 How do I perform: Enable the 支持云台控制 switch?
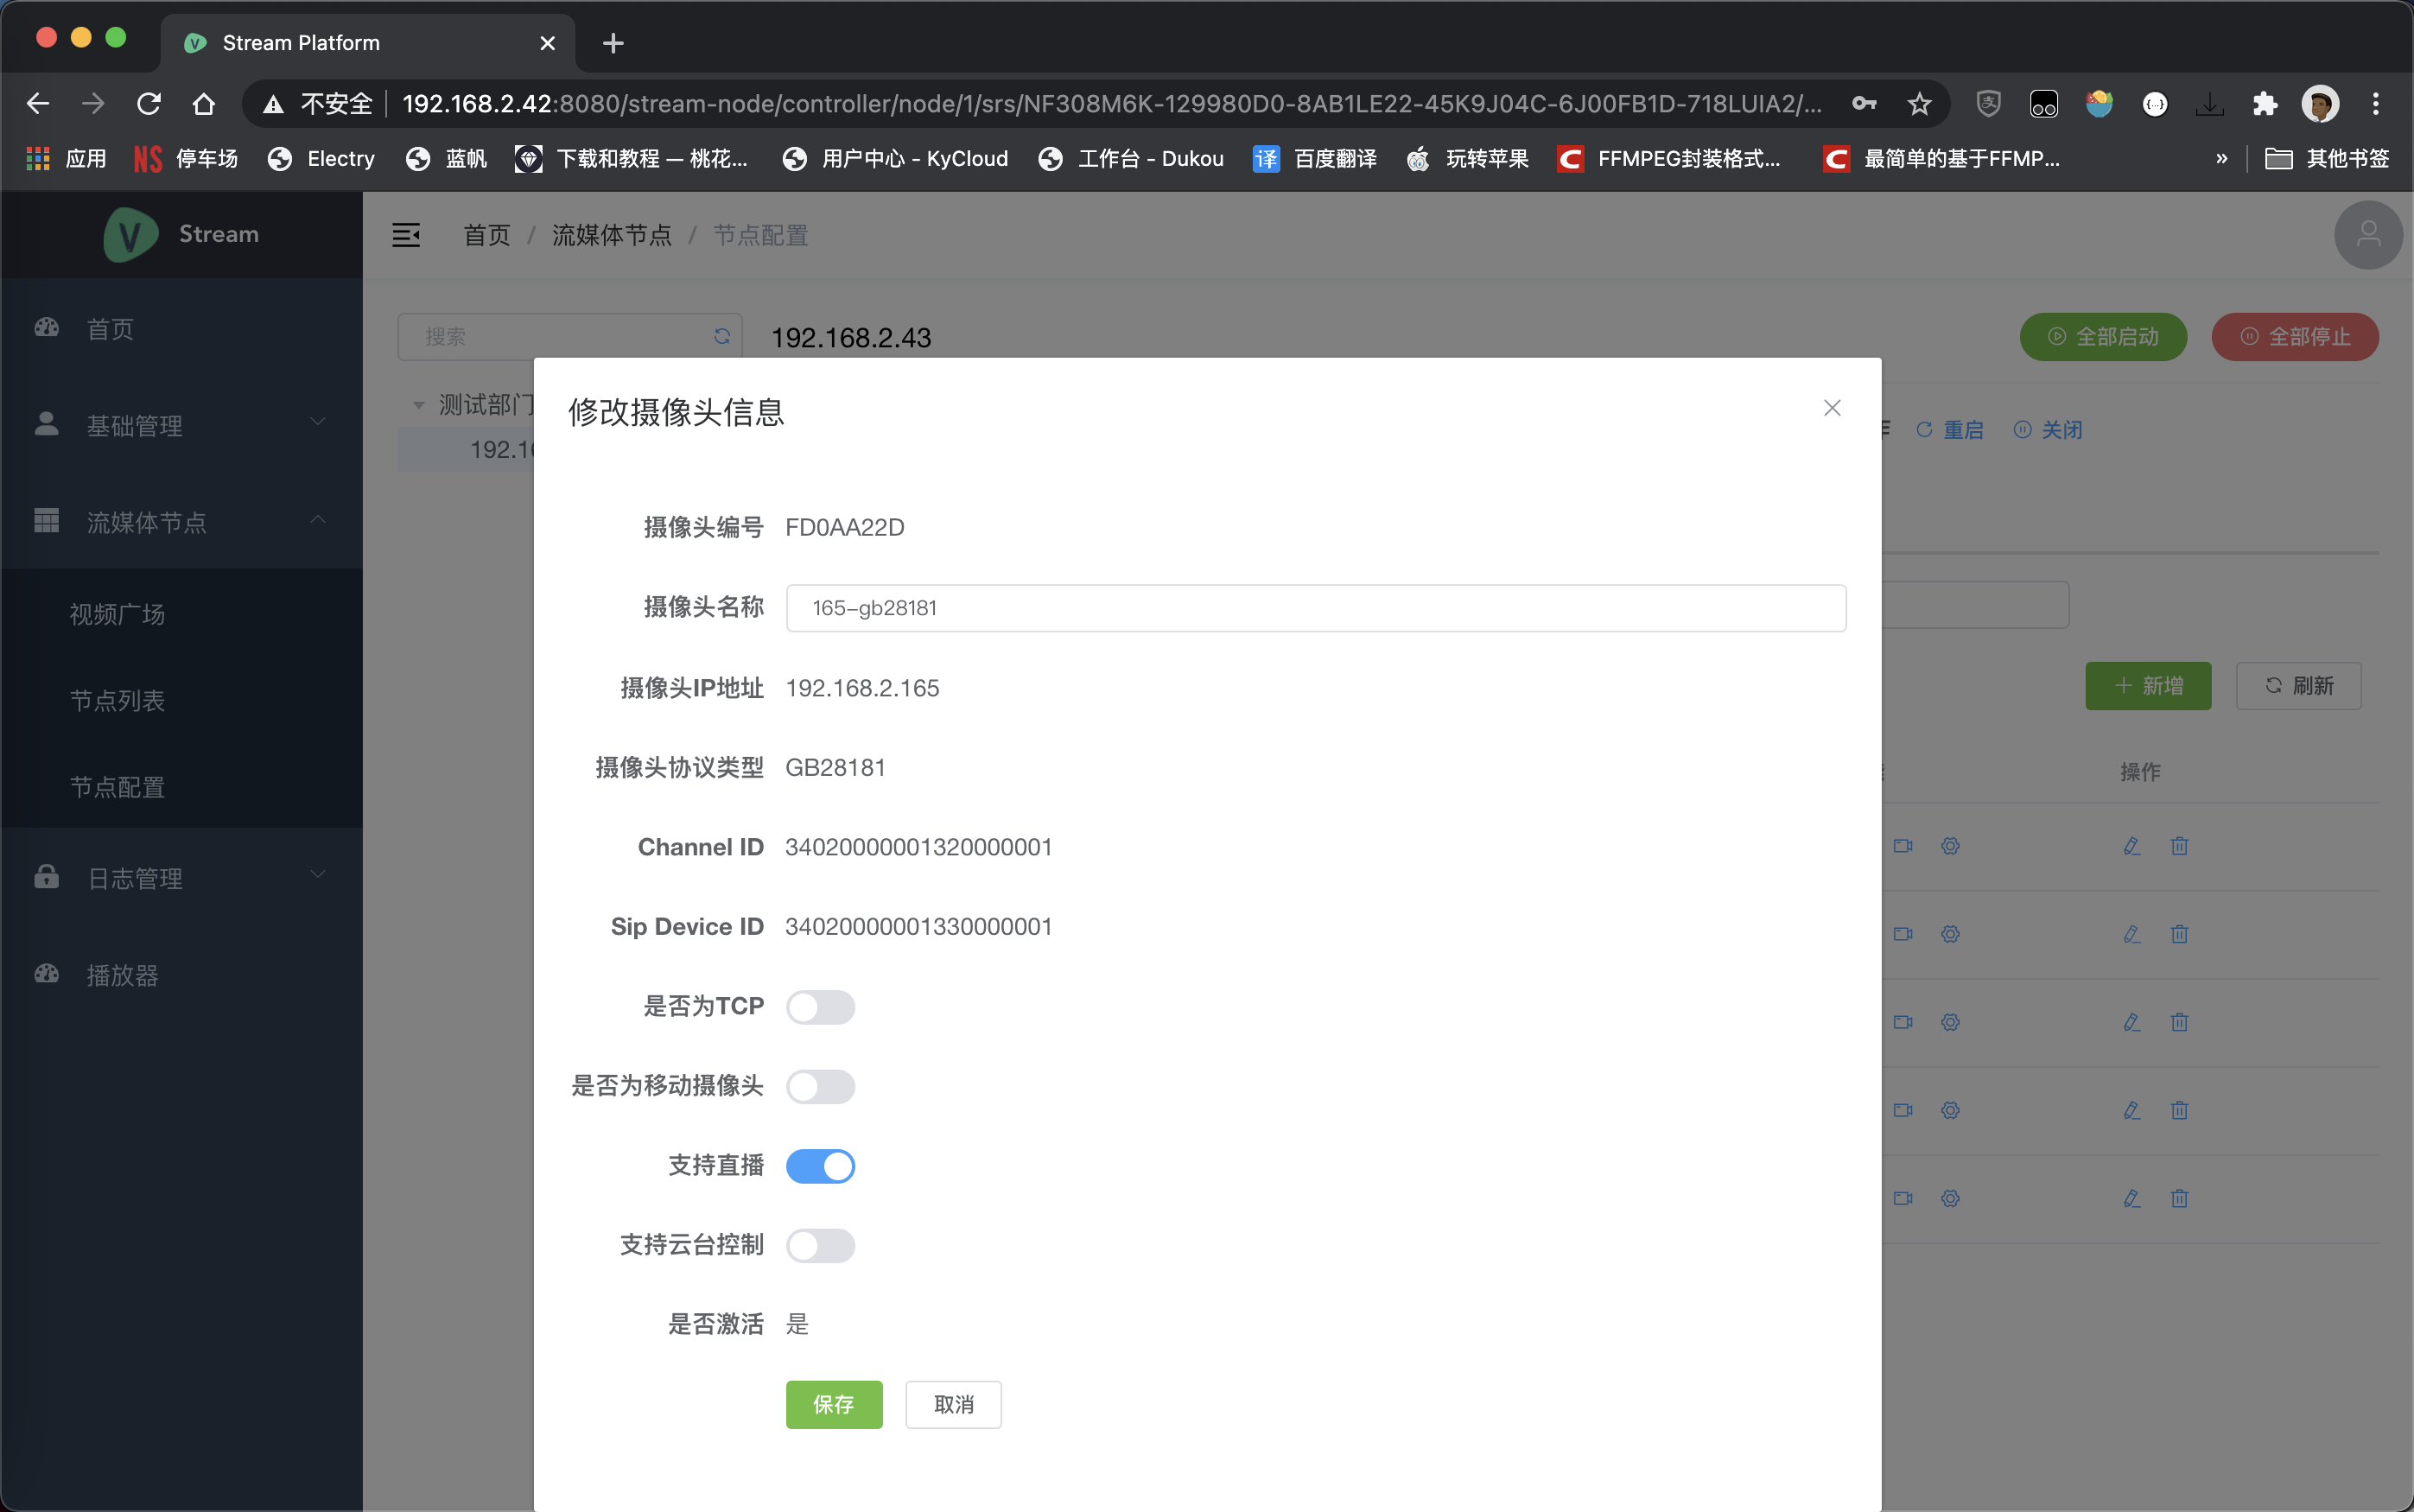click(x=819, y=1245)
